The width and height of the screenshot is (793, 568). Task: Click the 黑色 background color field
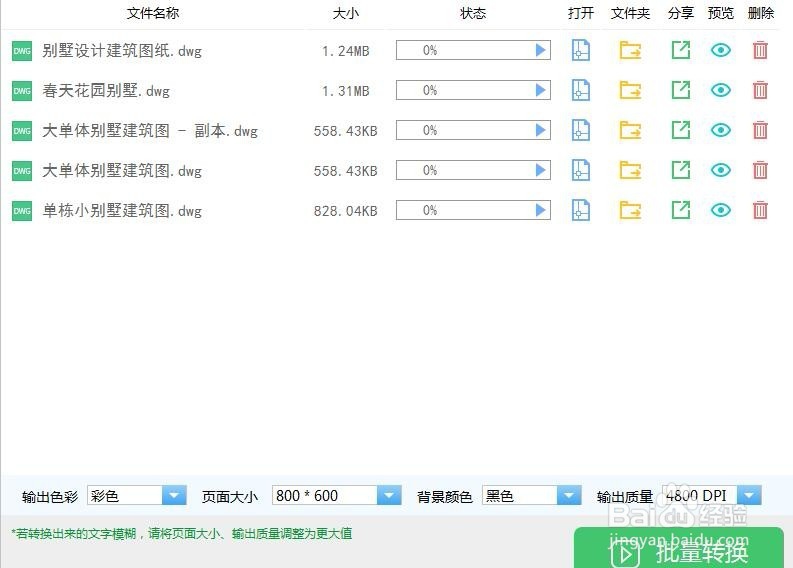(519, 495)
